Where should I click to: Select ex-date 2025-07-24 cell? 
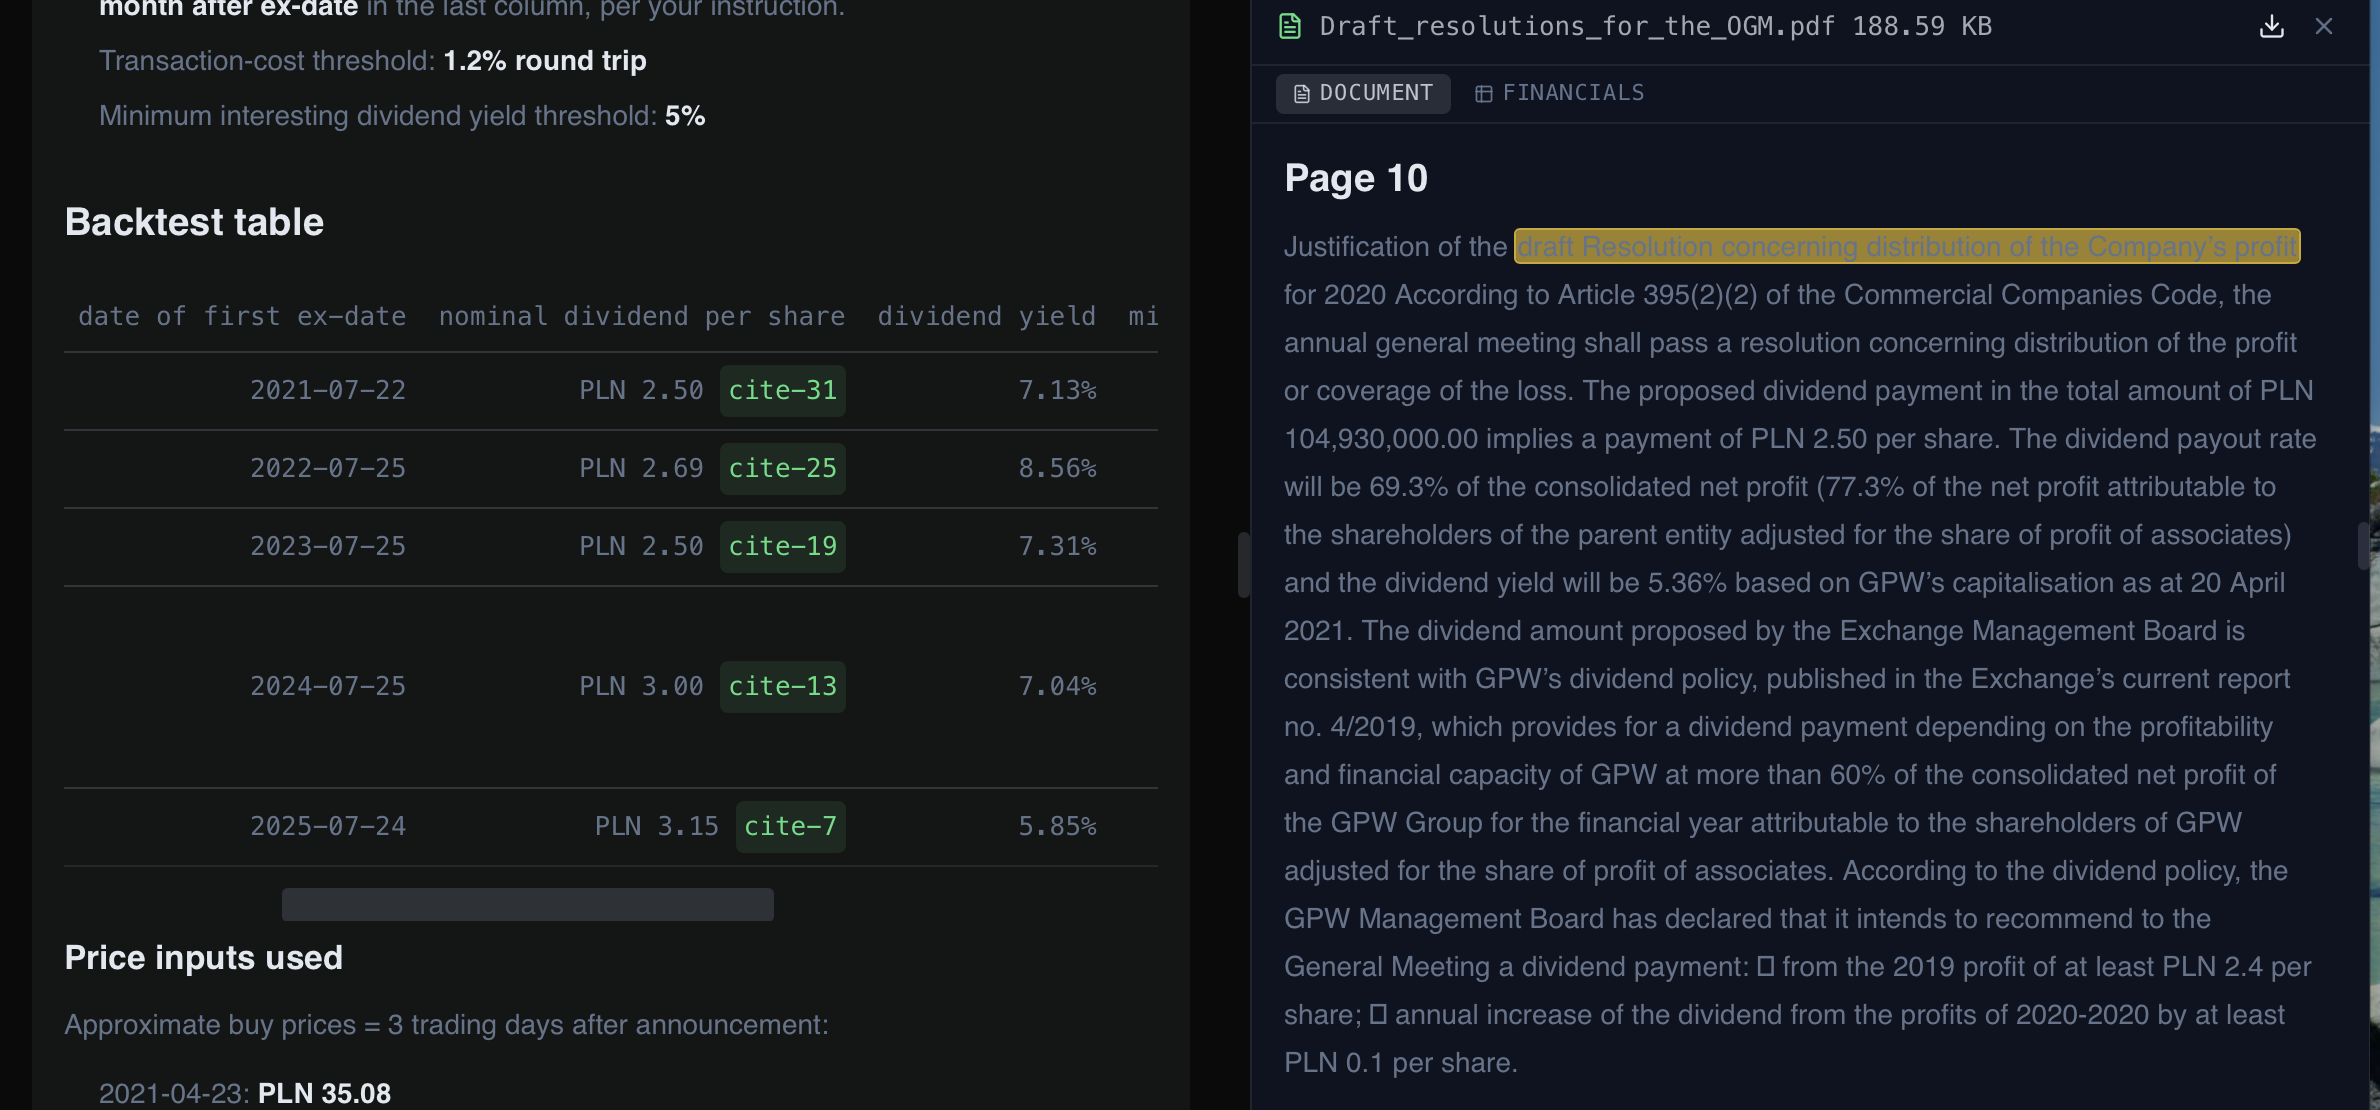pyautogui.click(x=328, y=826)
